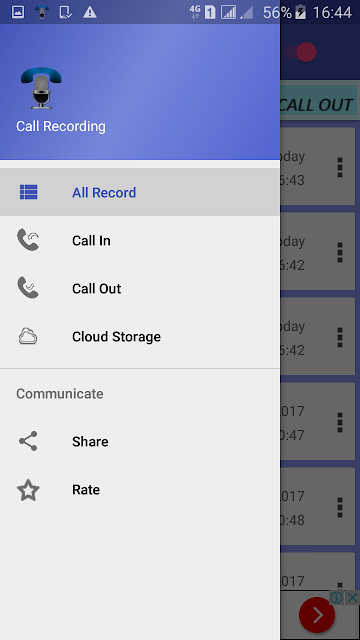Open the Cloud Storage menu entry
This screenshot has height=640, width=360.
pyautogui.click(x=140, y=337)
